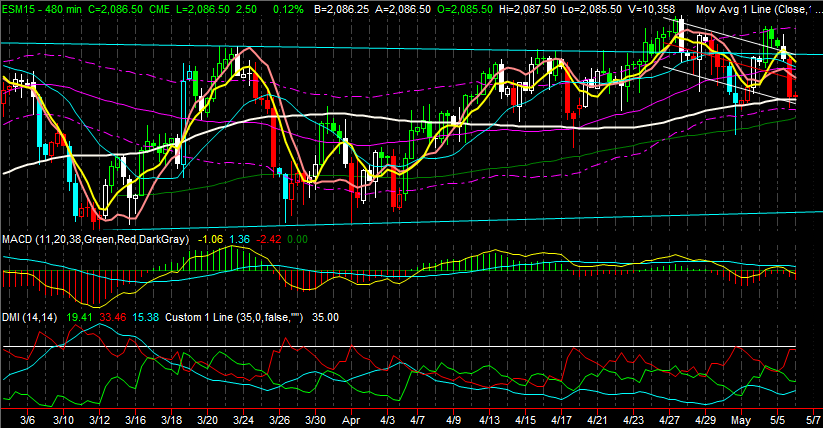The height and width of the screenshot is (428, 823).
Task: Select the V=10,358 volume value
Action: pyautogui.click(x=654, y=9)
